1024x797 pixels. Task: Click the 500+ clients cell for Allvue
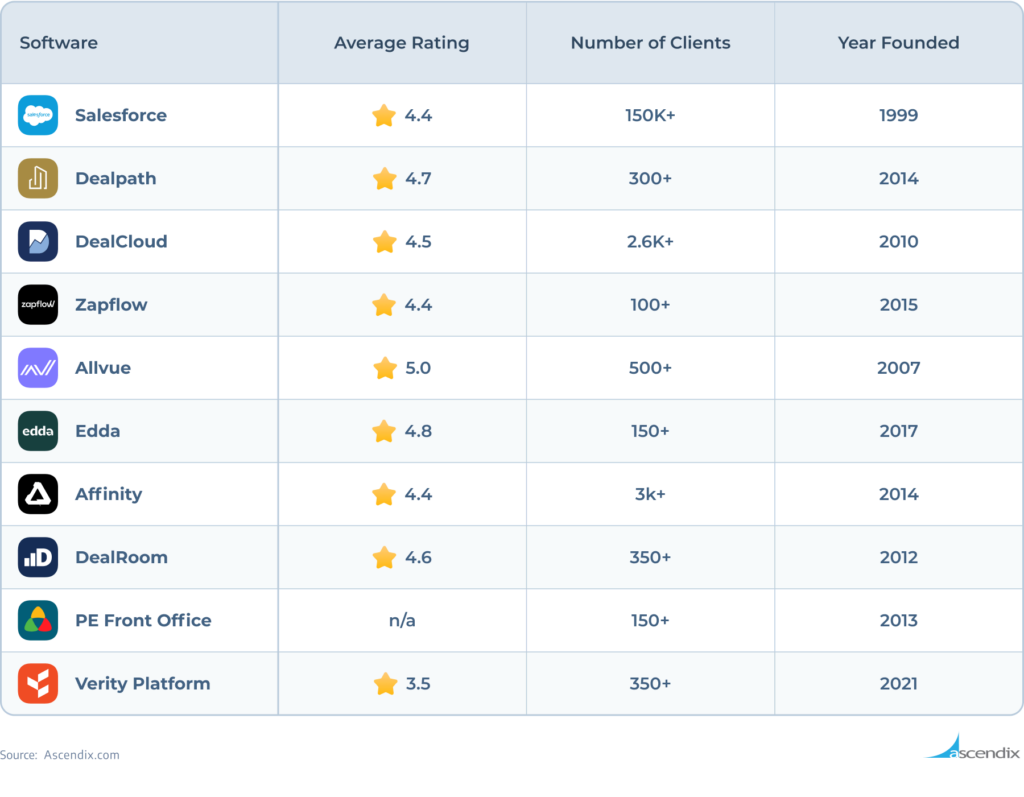[650, 368]
